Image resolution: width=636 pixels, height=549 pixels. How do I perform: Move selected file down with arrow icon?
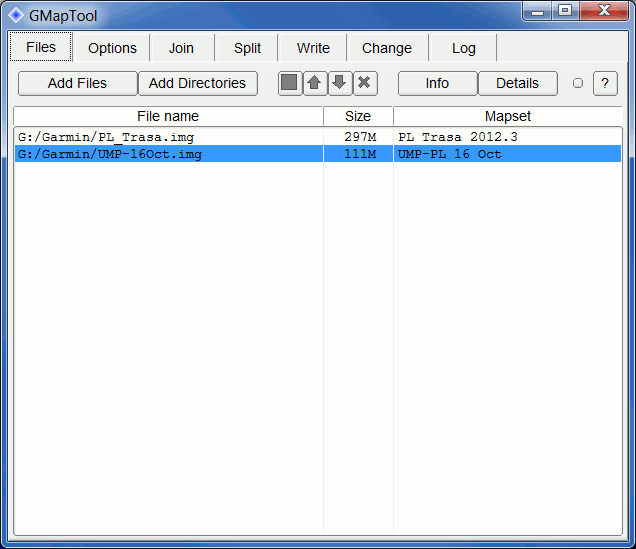click(340, 84)
